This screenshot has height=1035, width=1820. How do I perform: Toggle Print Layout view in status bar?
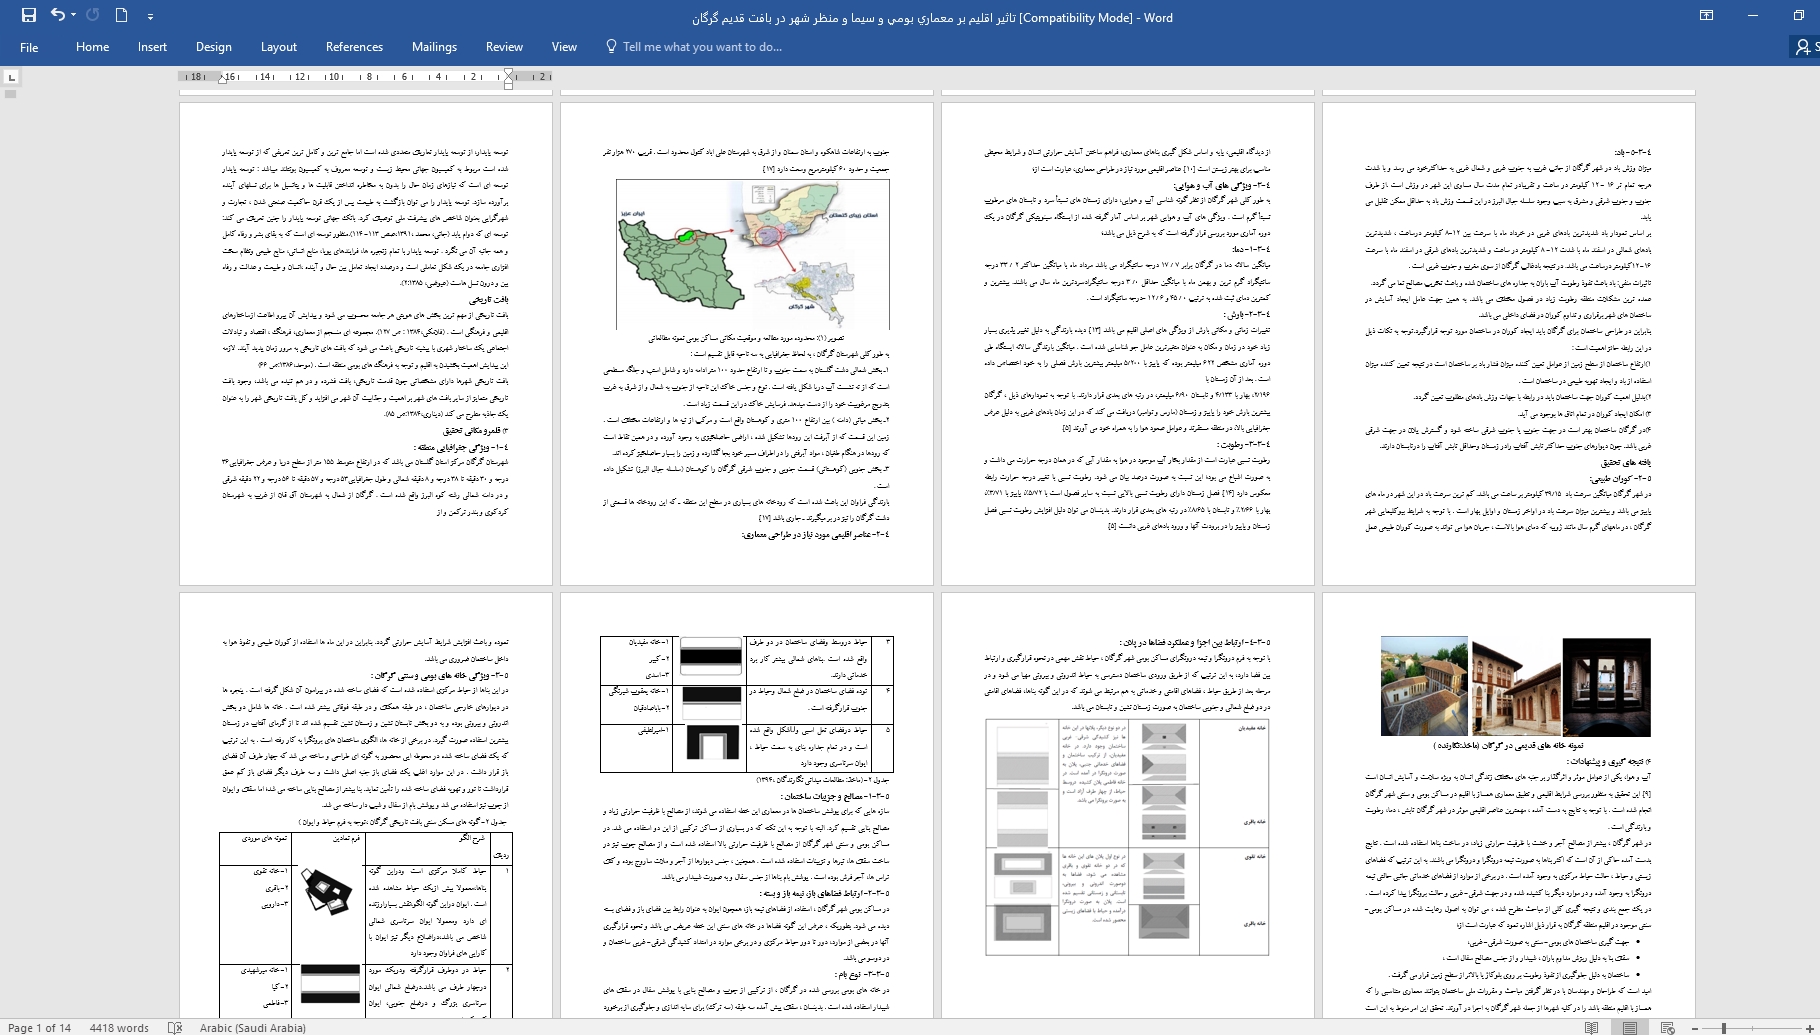tap(1630, 1027)
